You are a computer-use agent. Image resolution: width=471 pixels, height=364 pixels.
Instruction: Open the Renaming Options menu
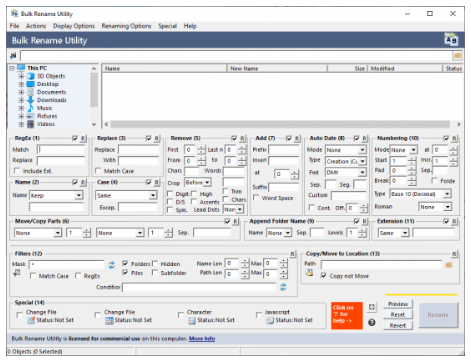(x=126, y=26)
